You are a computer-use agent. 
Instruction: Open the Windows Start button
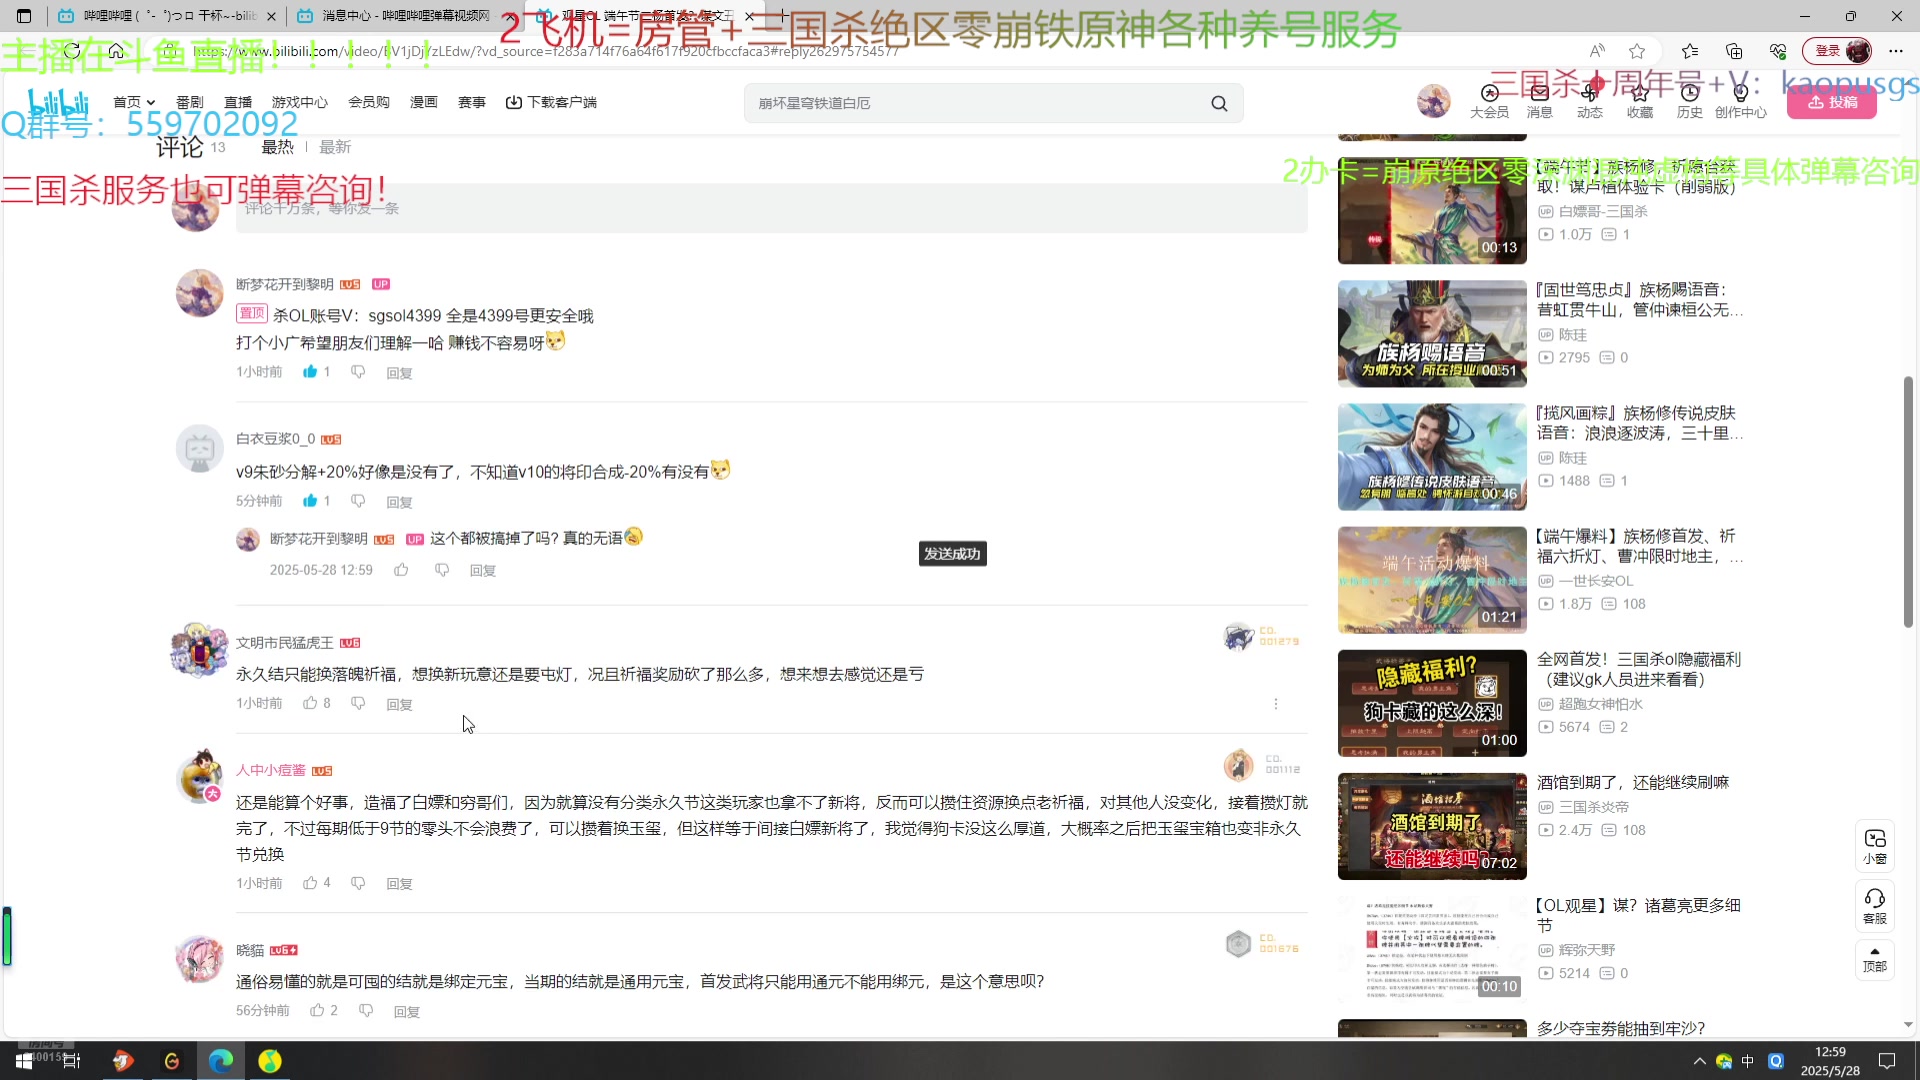coord(24,1061)
